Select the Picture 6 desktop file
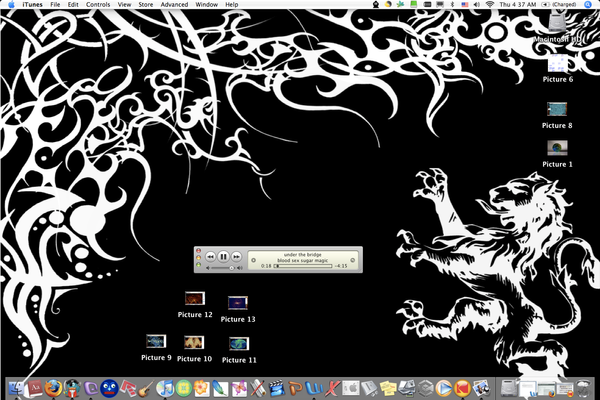This screenshot has width=600, height=400. (x=557, y=63)
